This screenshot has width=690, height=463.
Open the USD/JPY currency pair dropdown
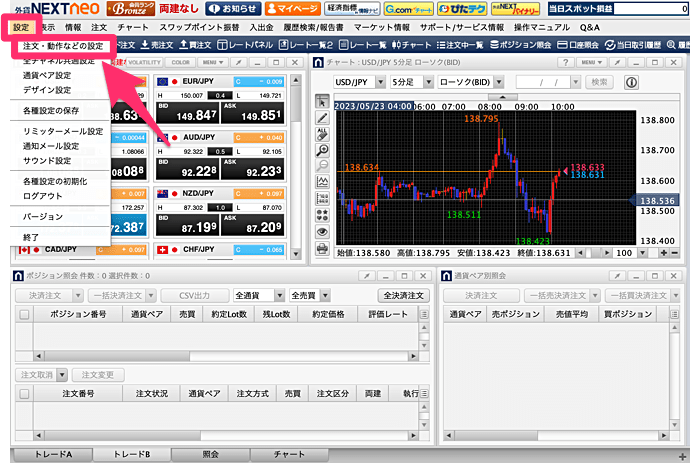381,82
